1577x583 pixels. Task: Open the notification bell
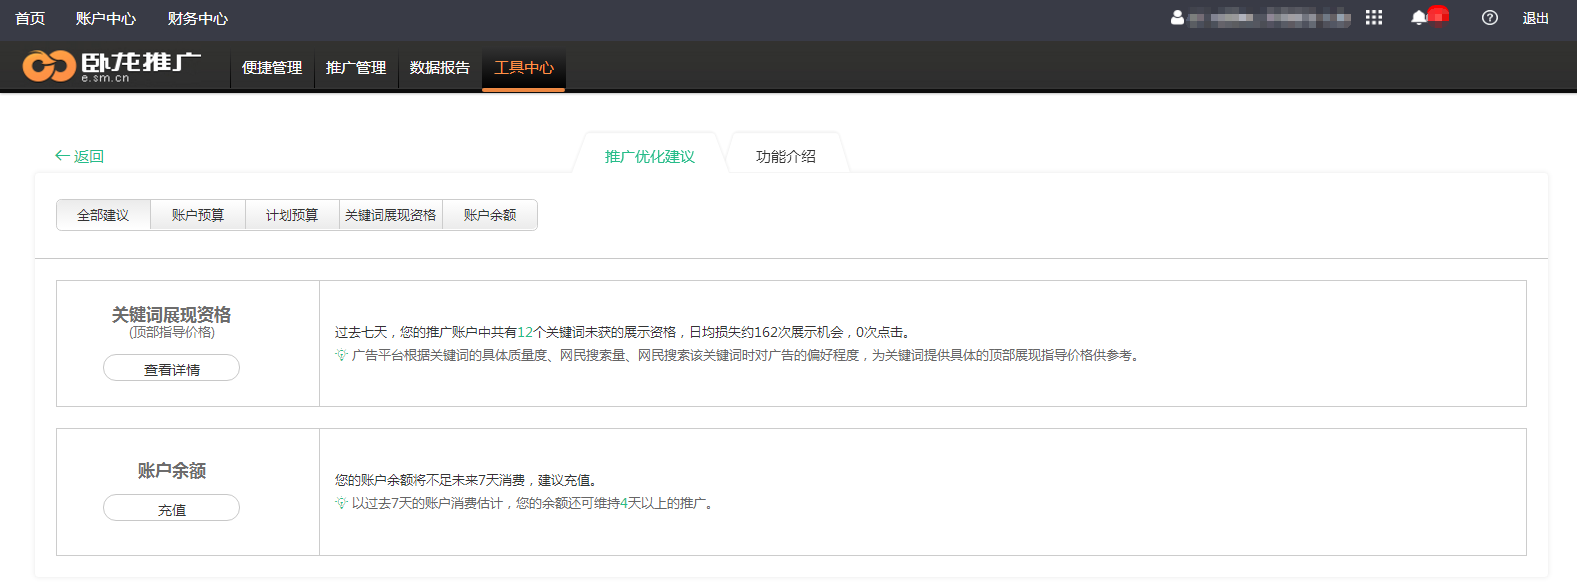point(1418,17)
